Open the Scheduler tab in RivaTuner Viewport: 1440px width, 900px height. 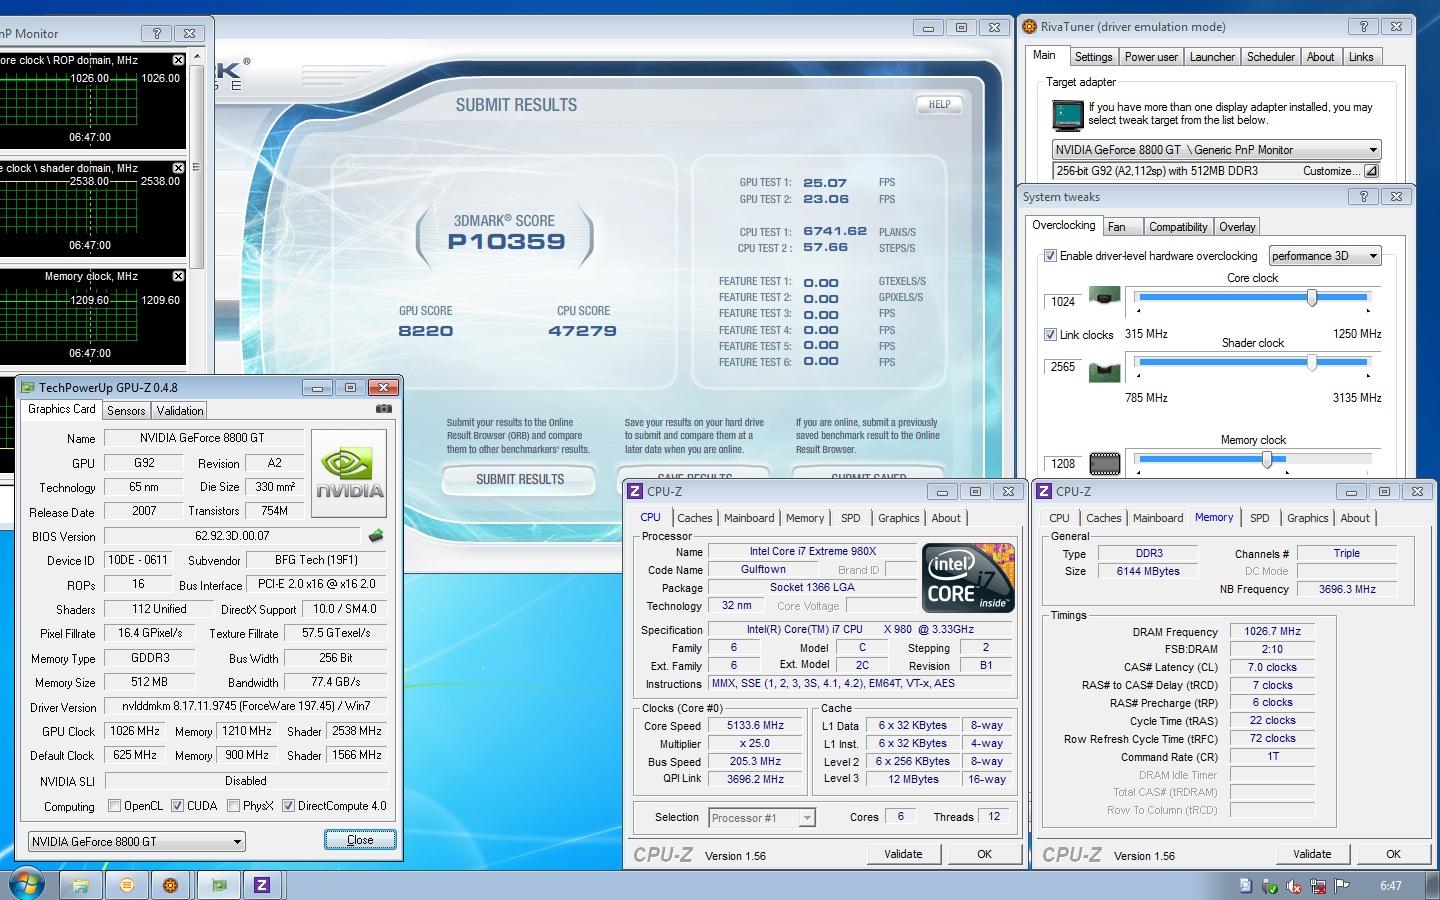pyautogui.click(x=1270, y=57)
